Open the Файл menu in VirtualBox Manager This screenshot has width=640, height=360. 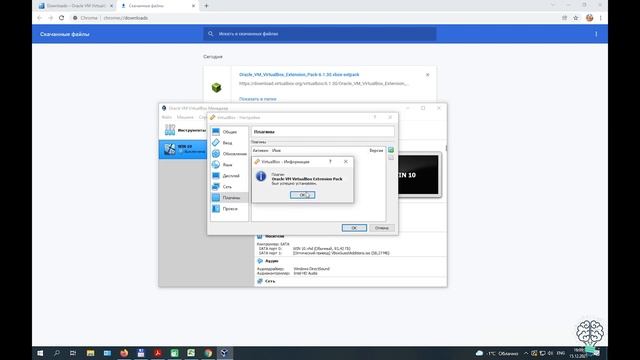[167, 117]
